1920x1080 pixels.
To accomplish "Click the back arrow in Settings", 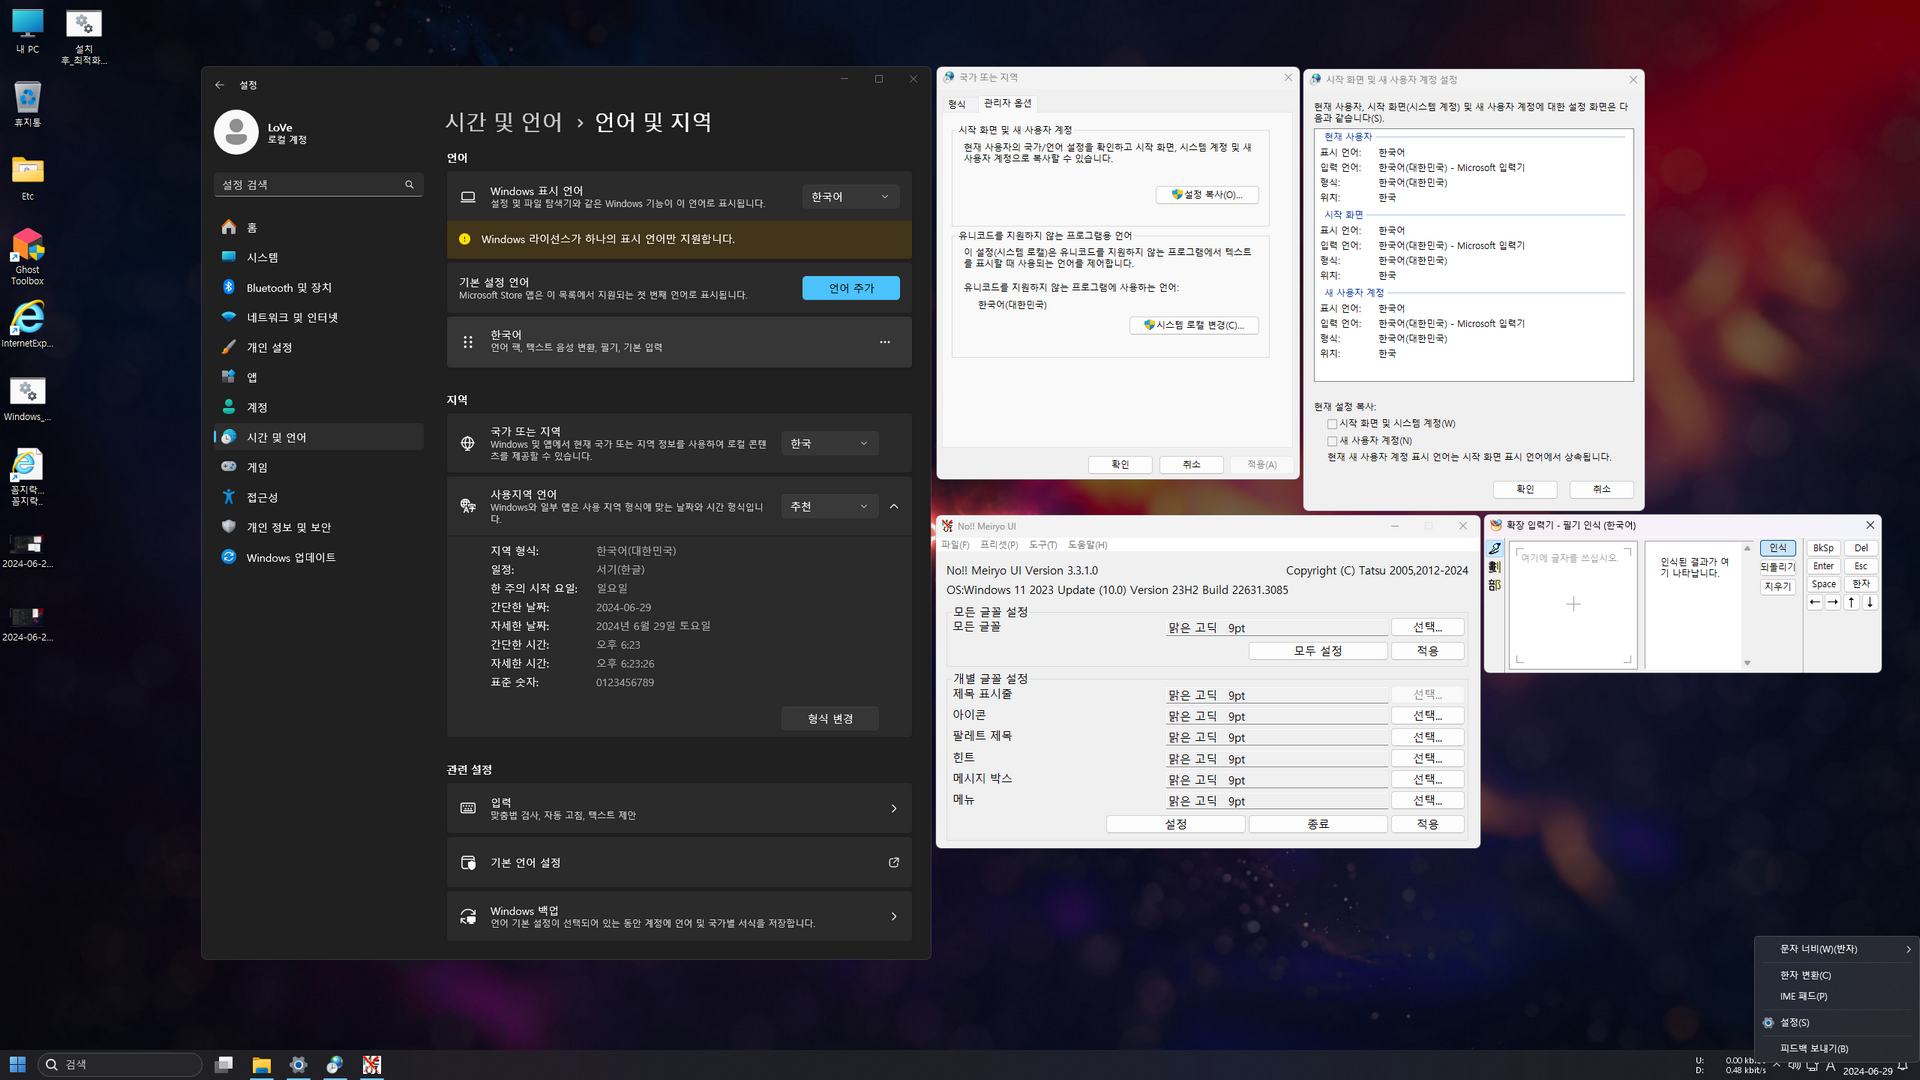I will click(220, 85).
